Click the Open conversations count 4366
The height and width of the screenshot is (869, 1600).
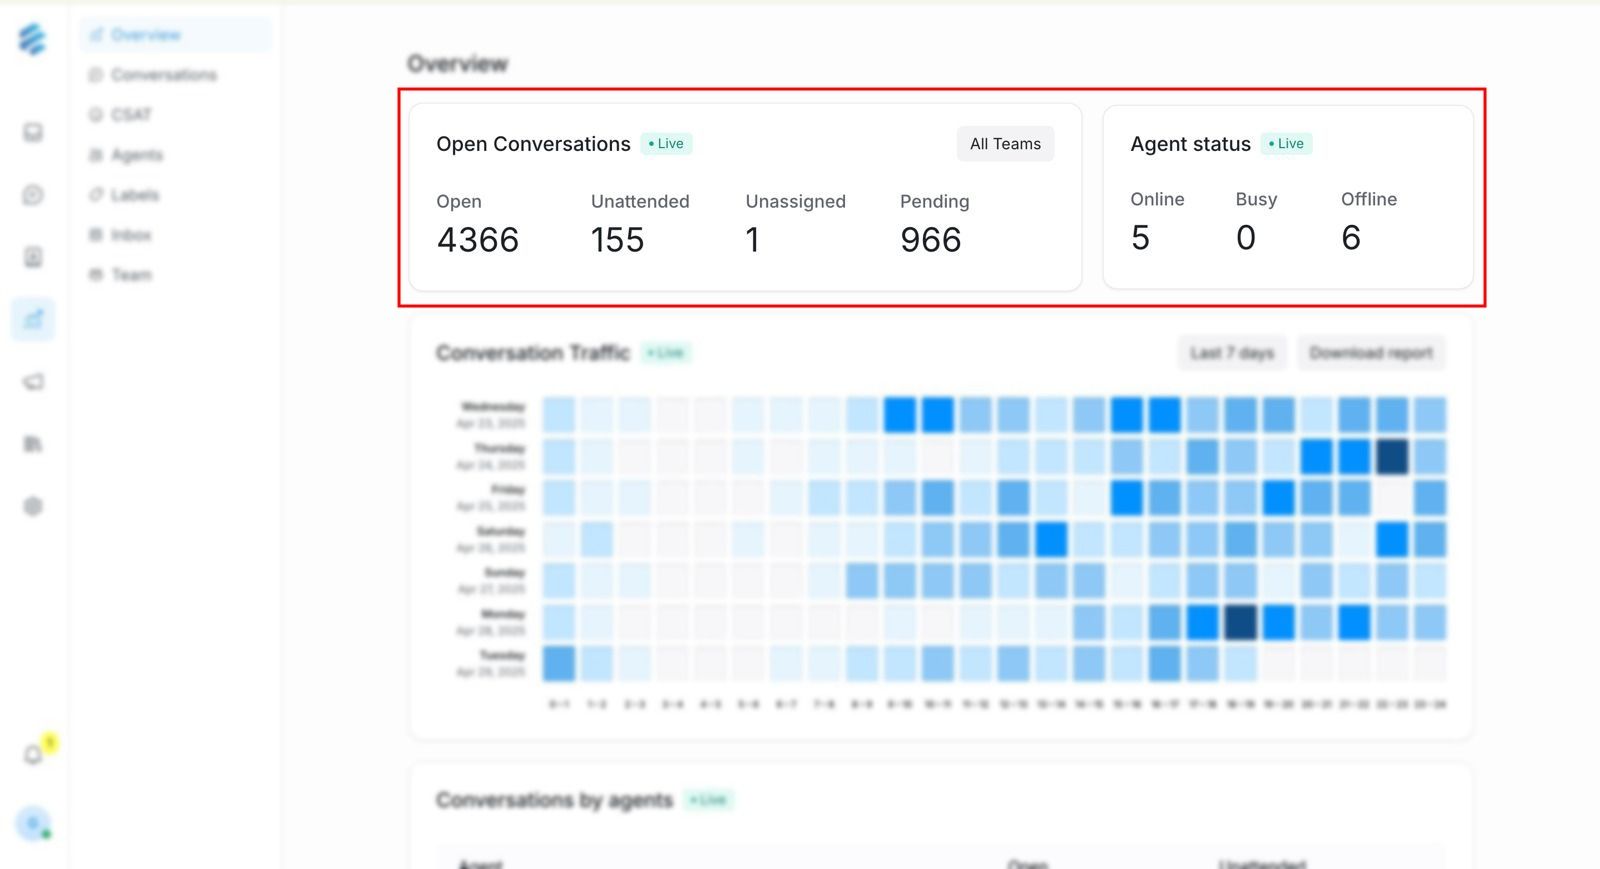tap(478, 240)
